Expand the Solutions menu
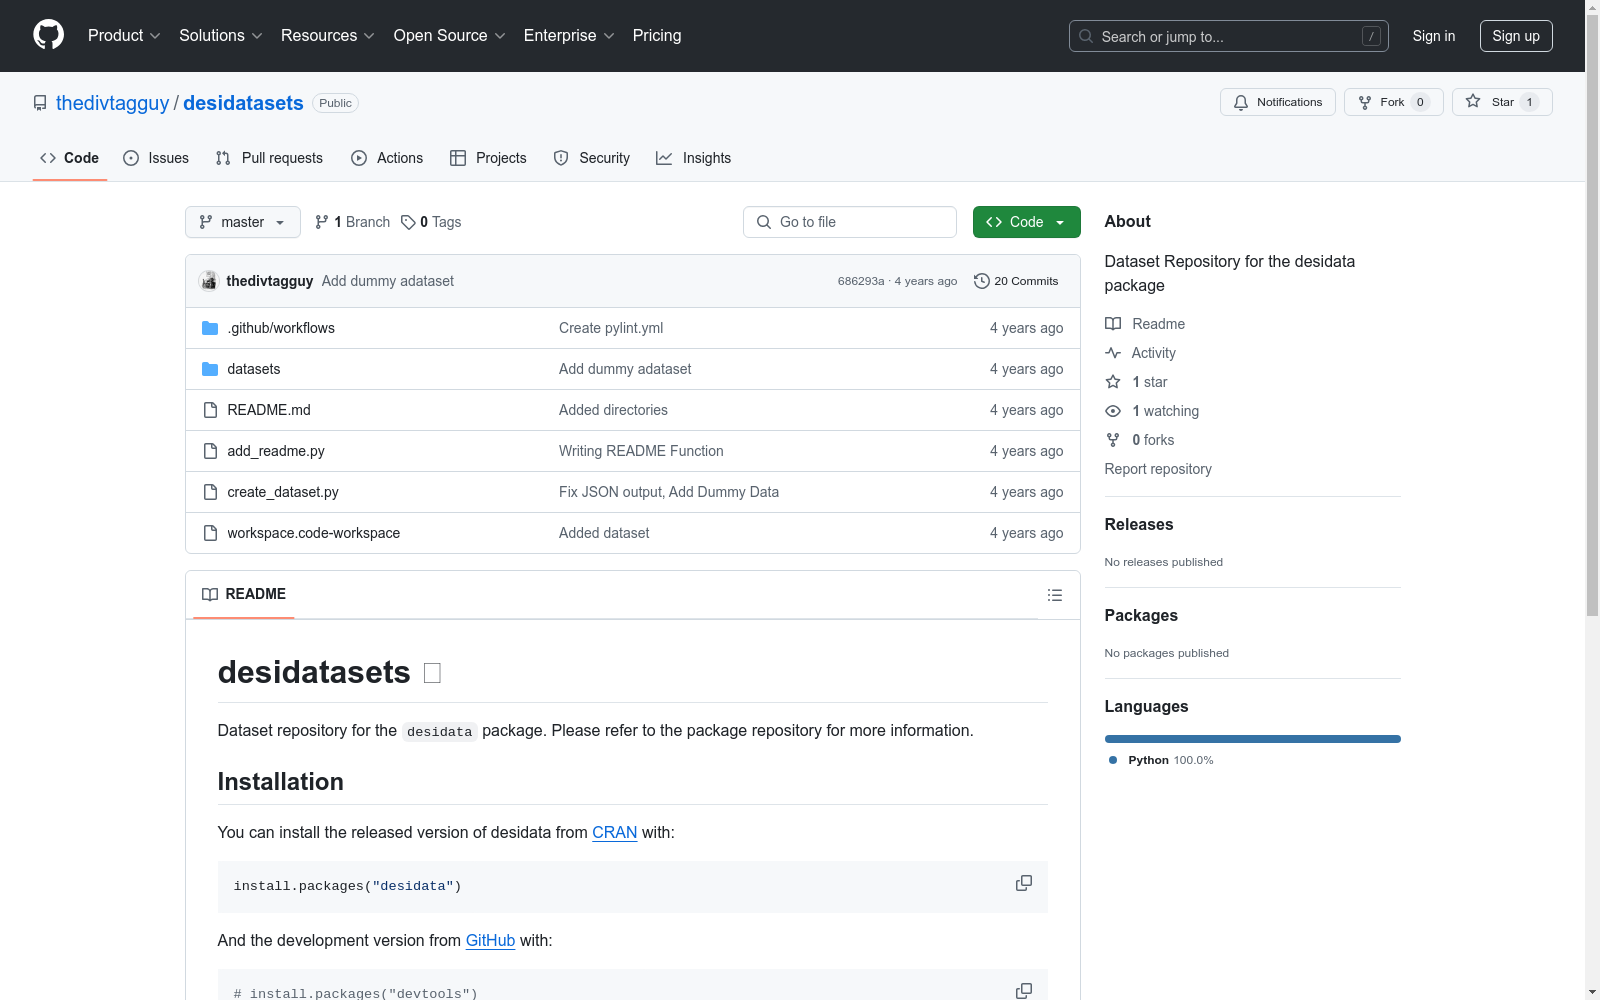 click(221, 35)
